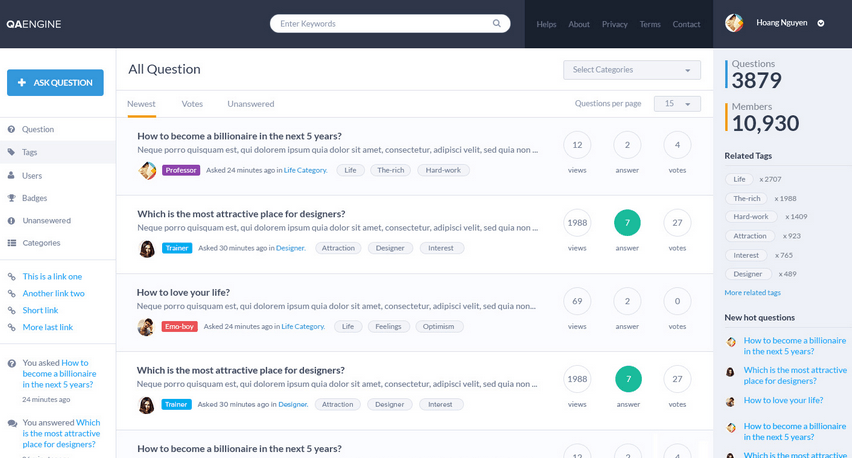
Task: Switch to the Unanswered tab
Action: tap(250, 104)
